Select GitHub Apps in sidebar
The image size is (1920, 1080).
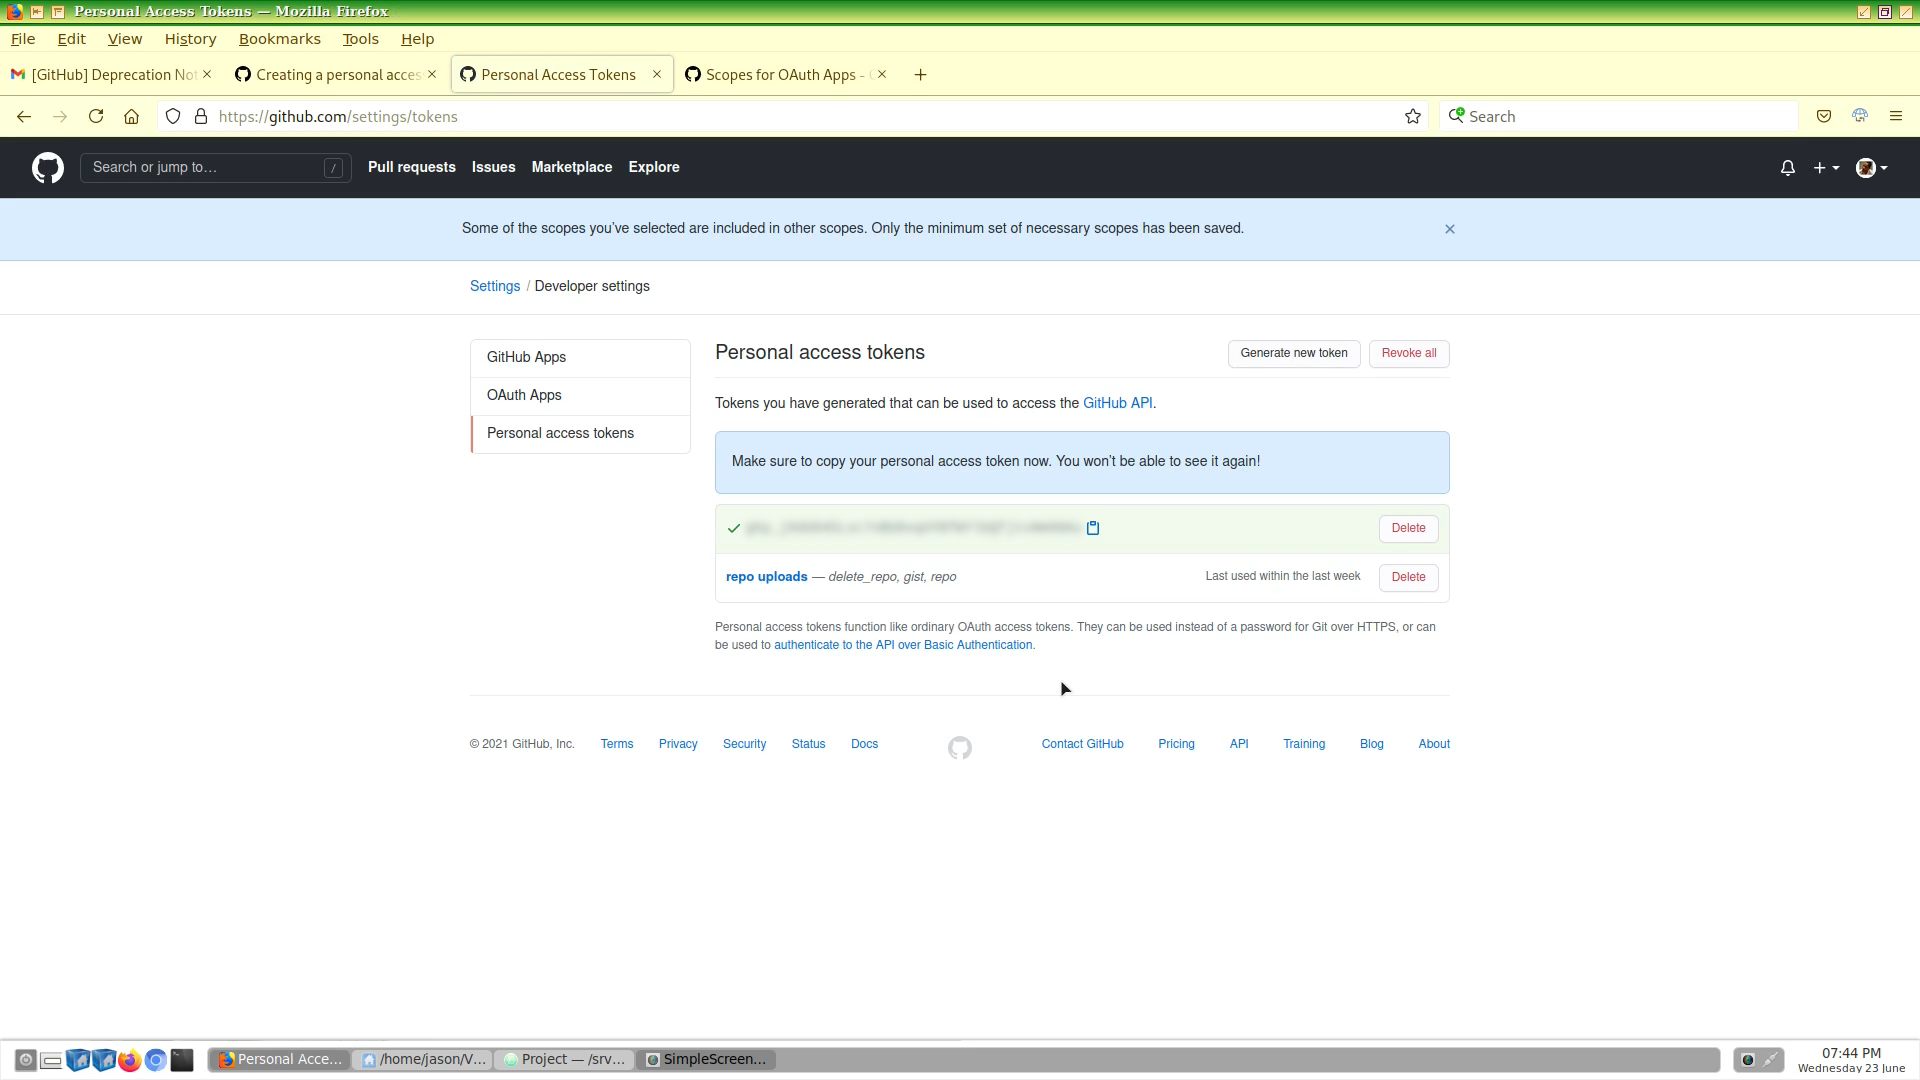pos(580,358)
